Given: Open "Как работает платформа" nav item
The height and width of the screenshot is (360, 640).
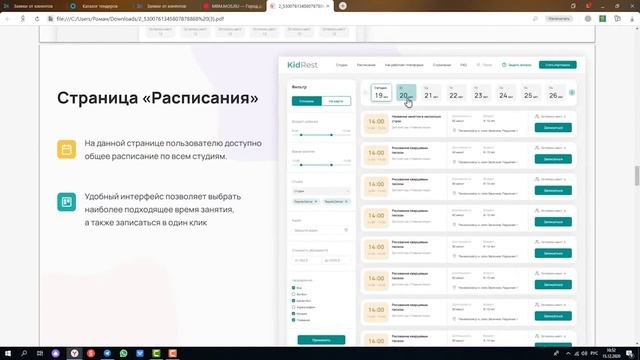Looking at the screenshot, I should coord(404,65).
